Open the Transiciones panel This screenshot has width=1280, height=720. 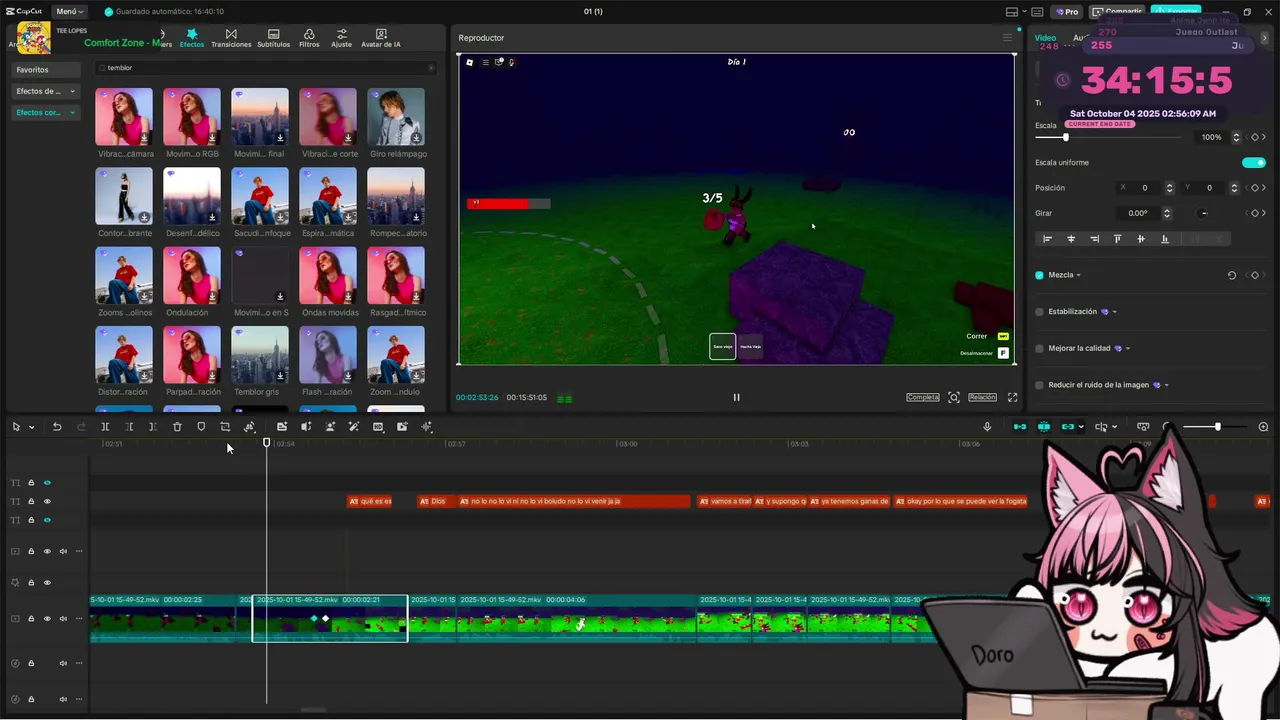point(231,38)
